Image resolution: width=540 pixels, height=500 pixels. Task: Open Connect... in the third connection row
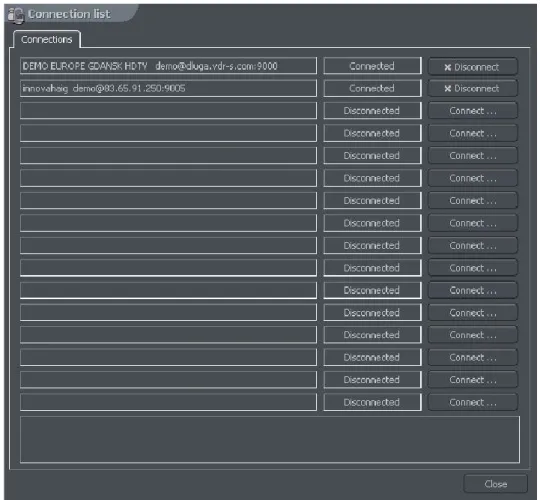click(x=472, y=111)
